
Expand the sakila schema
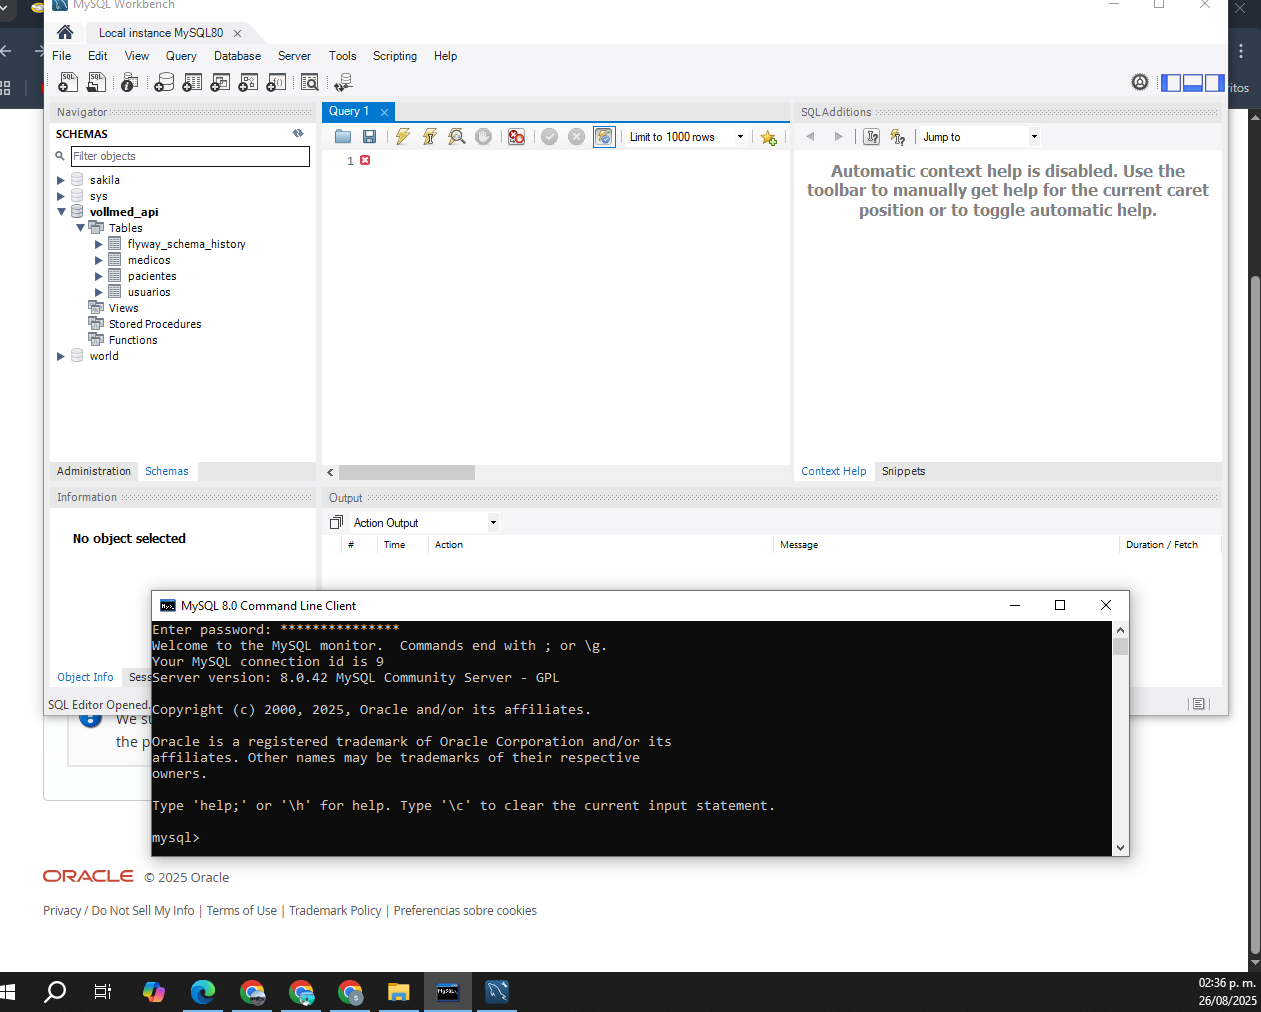(61, 180)
